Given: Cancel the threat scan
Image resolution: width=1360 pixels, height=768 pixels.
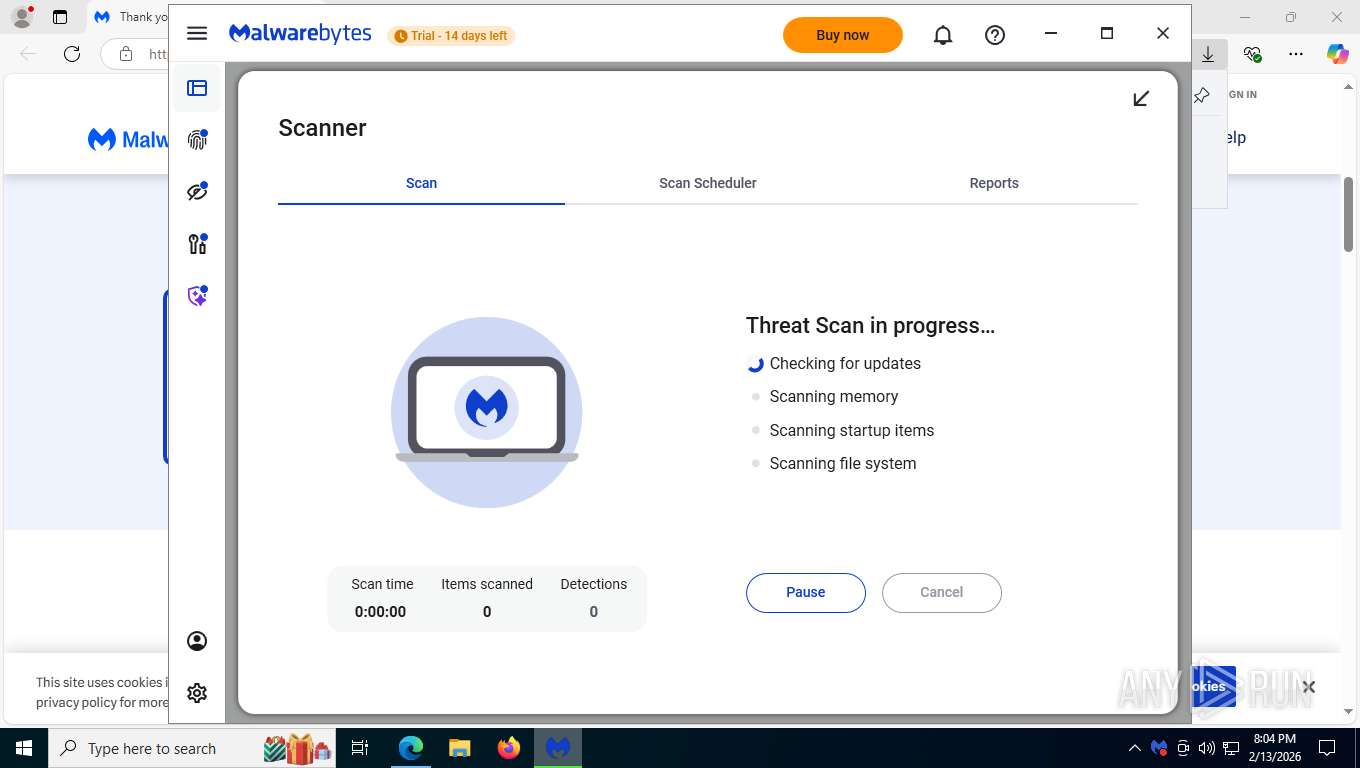Looking at the screenshot, I should (942, 592).
